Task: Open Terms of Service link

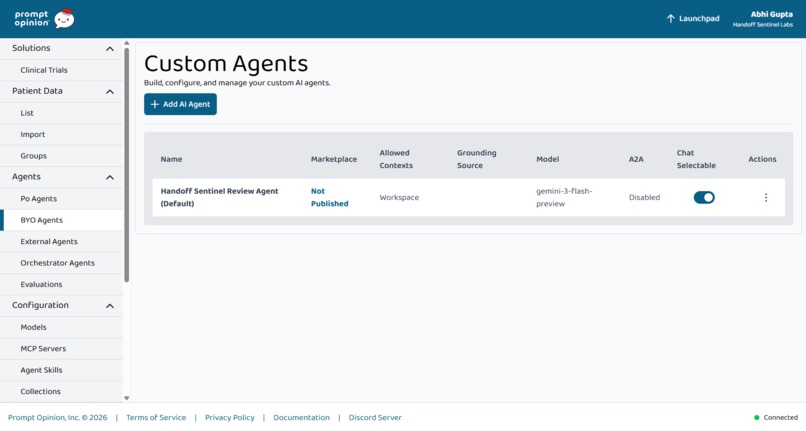Action: (156, 418)
